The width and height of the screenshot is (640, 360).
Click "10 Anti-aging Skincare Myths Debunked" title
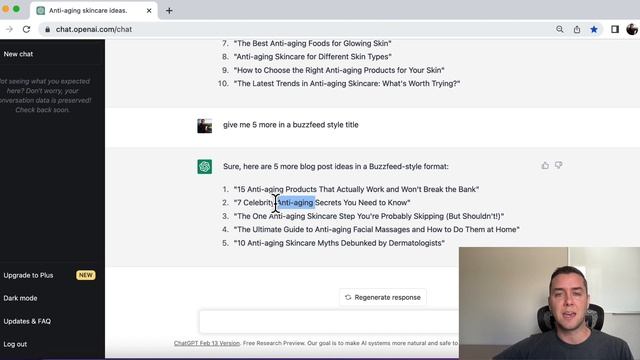(x=339, y=243)
